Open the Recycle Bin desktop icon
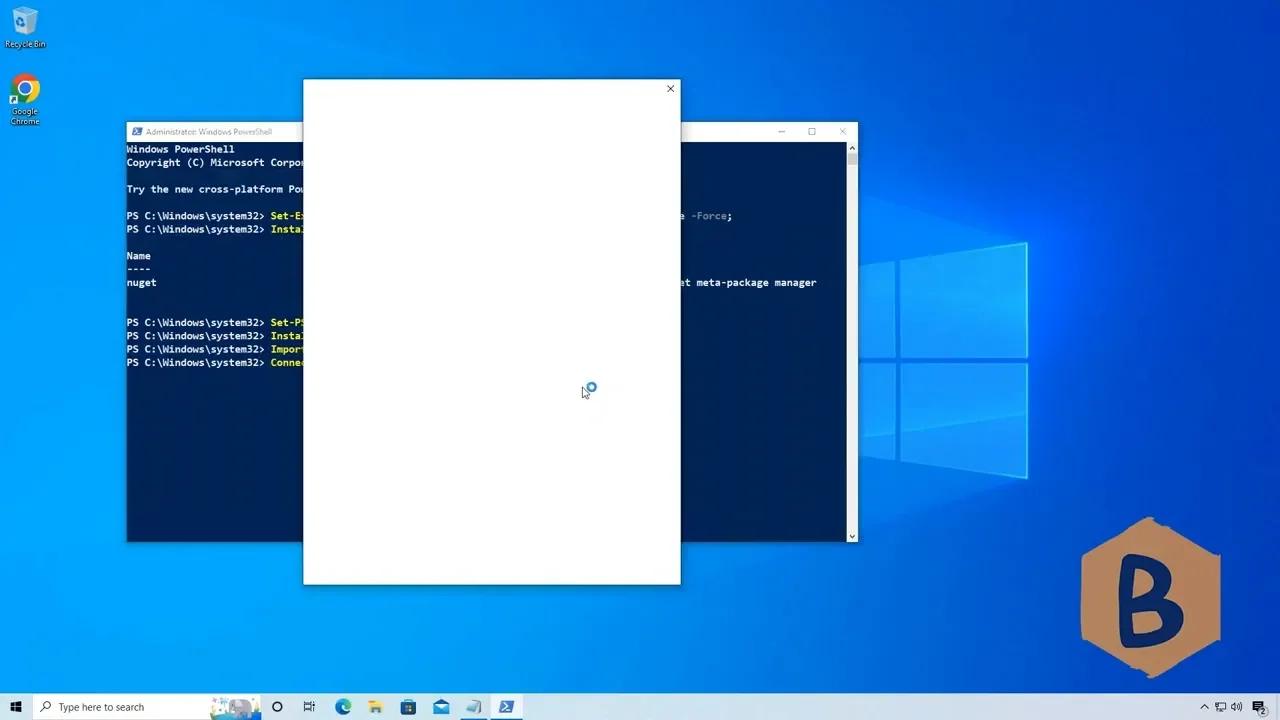 (x=25, y=26)
